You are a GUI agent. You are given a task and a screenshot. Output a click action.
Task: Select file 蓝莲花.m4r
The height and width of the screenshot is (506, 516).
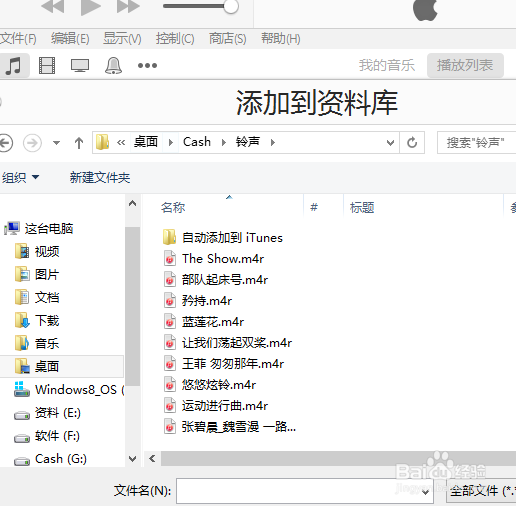coord(203,322)
